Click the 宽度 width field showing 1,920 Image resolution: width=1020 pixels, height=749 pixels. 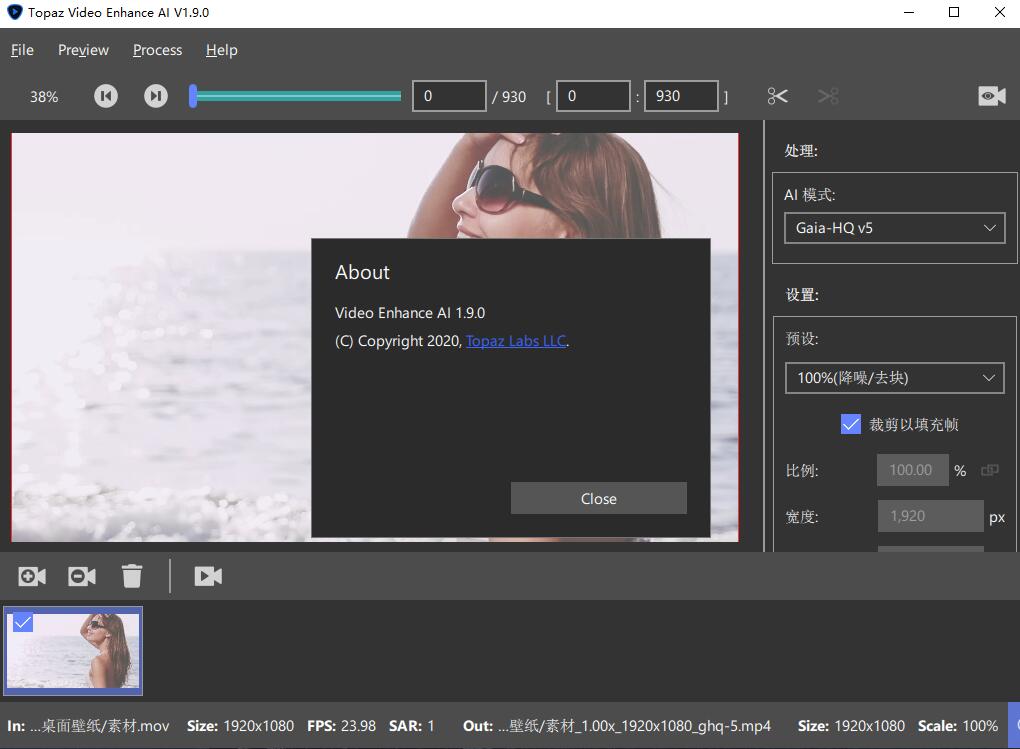click(x=930, y=516)
